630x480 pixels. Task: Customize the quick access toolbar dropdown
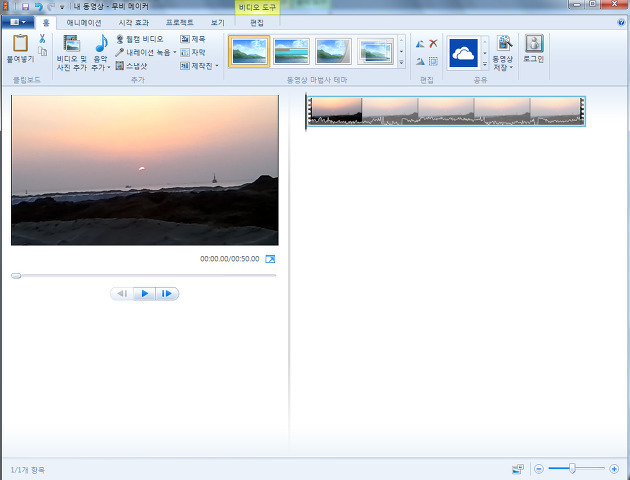pos(62,7)
